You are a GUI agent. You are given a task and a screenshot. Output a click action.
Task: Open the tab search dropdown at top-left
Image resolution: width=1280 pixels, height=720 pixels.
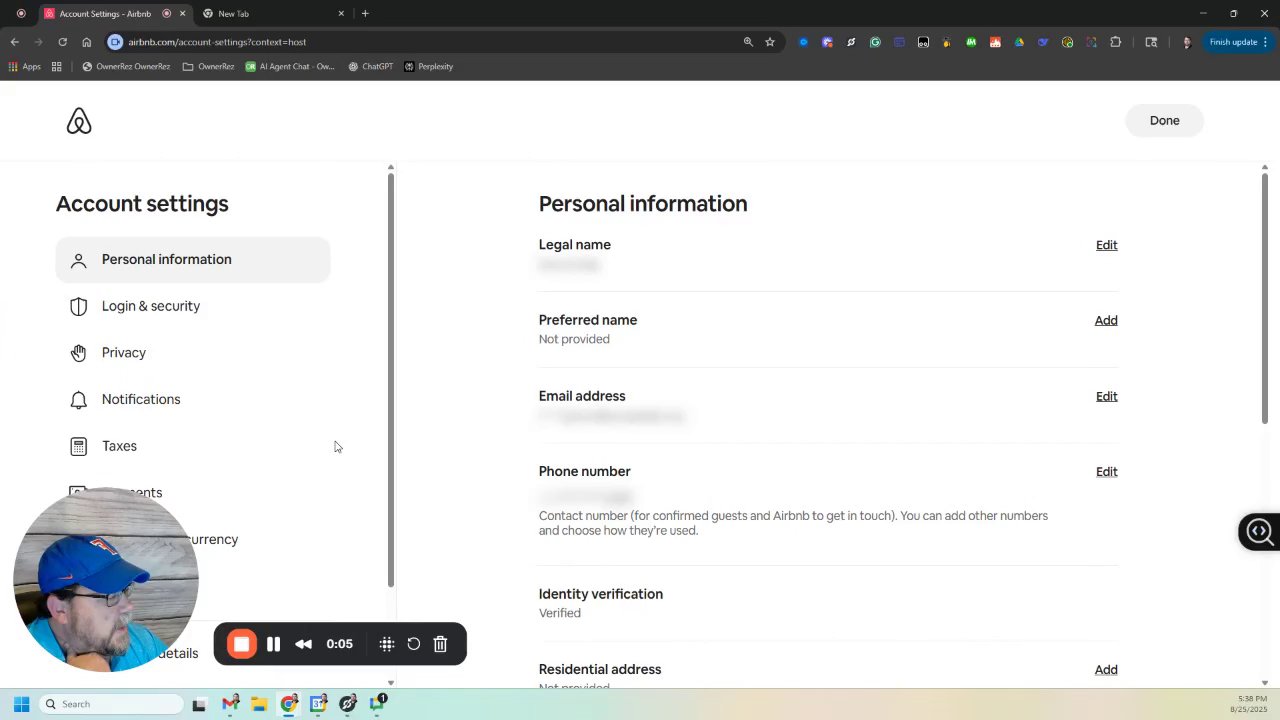(21, 14)
